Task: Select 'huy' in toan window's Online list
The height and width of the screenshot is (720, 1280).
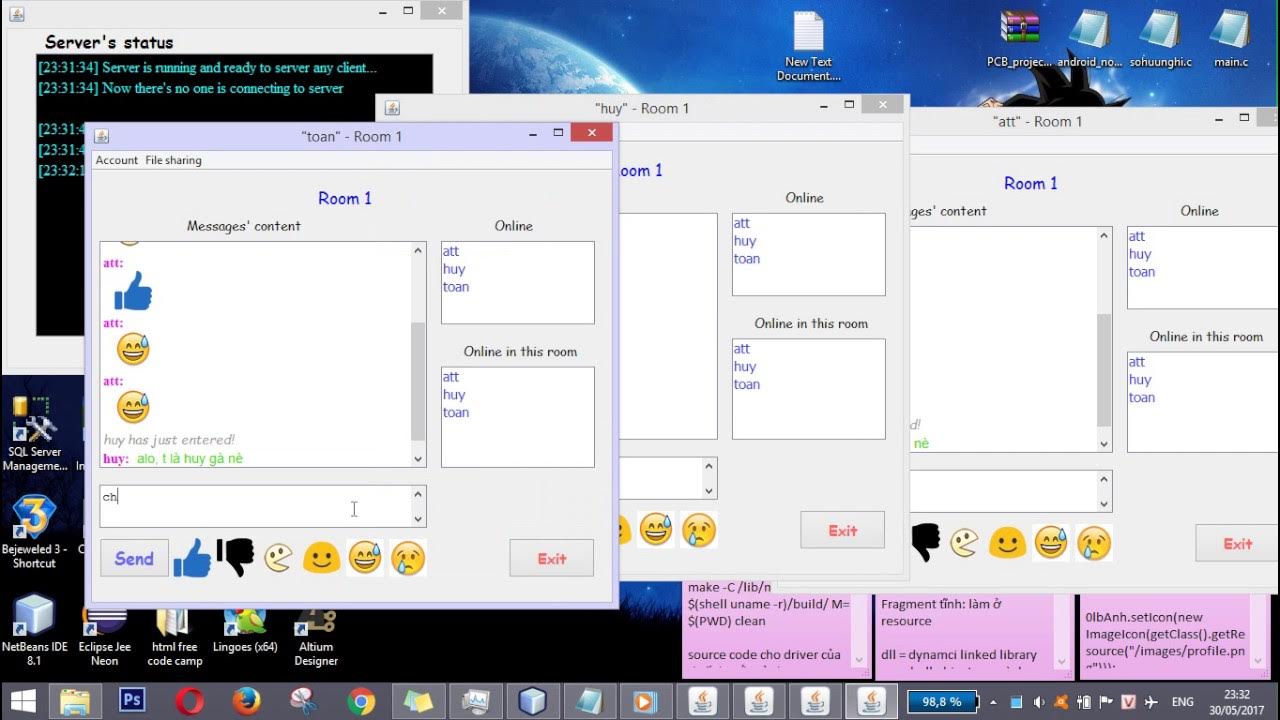Action: point(454,269)
